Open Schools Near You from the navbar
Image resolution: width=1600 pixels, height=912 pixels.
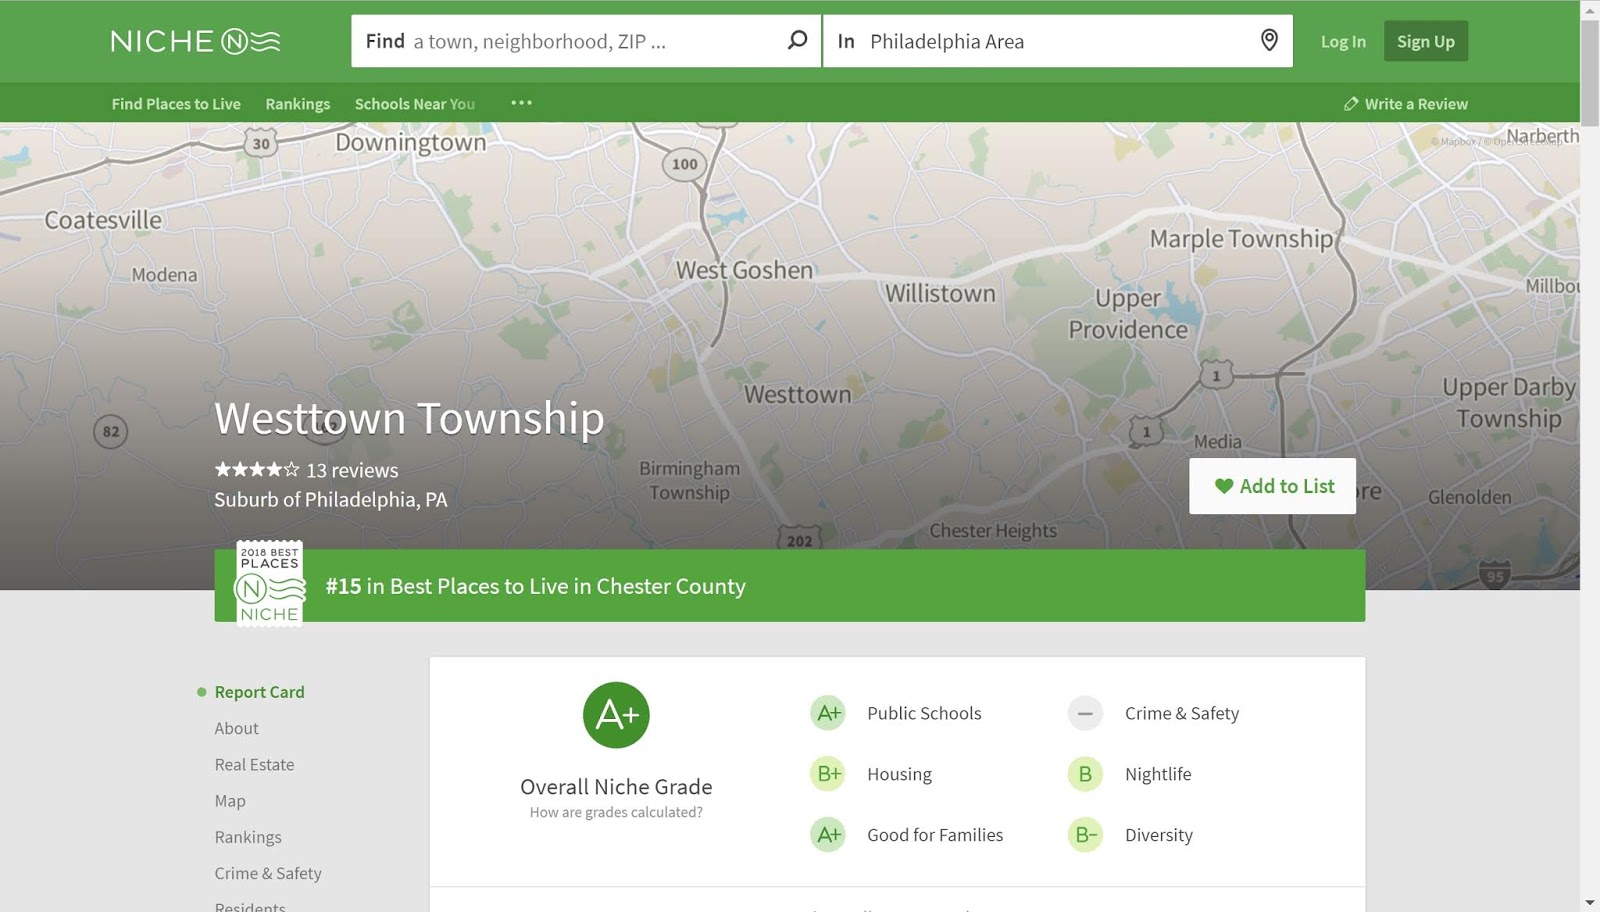coord(414,103)
